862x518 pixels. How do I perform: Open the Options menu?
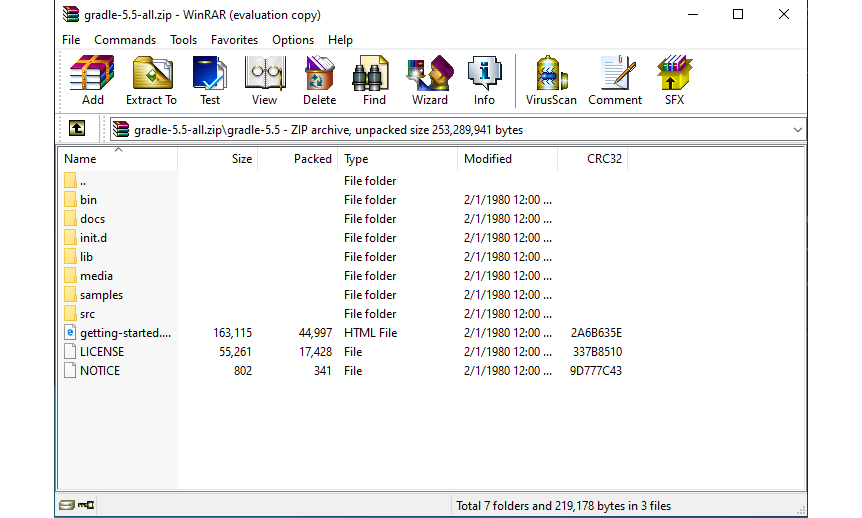point(292,40)
